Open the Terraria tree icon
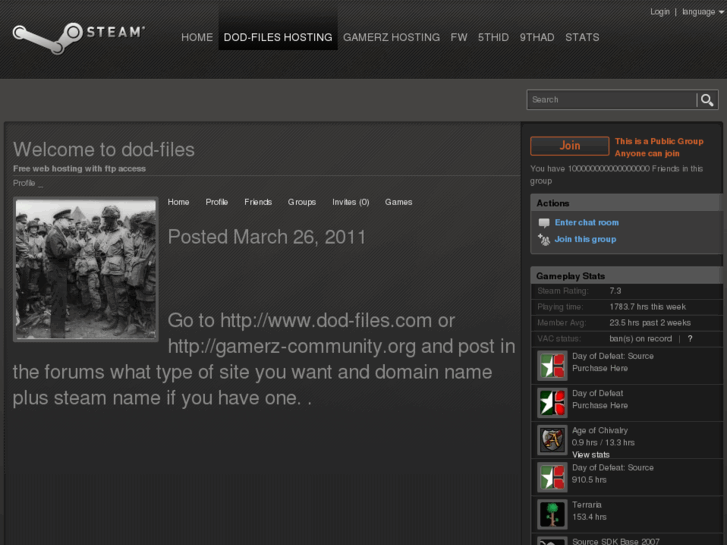727x545 pixels. 552,514
